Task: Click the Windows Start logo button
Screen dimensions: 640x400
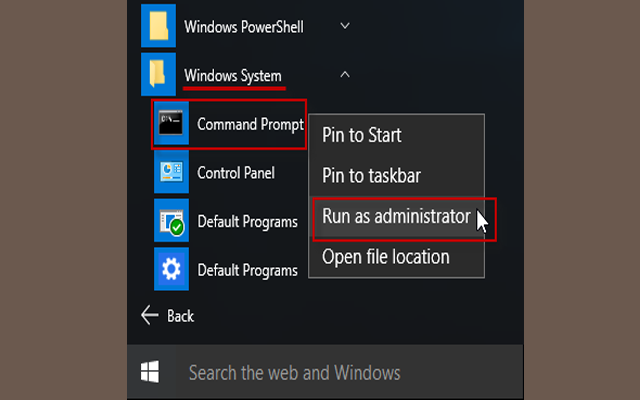Action: (x=150, y=371)
